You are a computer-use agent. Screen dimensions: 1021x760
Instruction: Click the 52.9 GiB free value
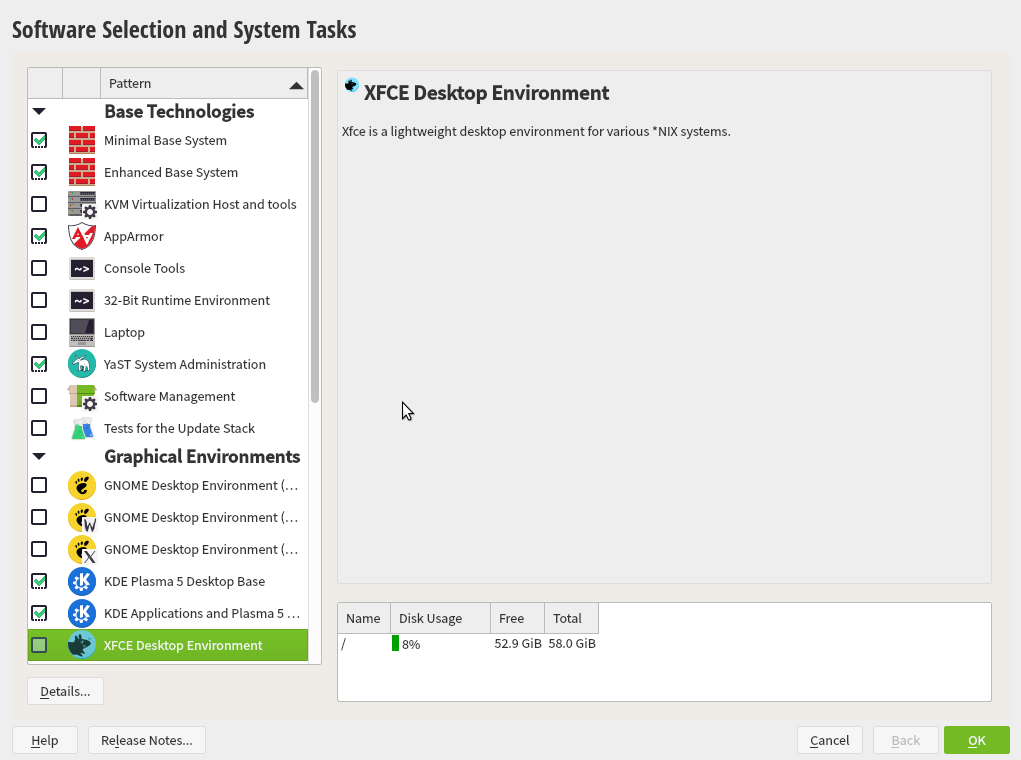(518, 643)
